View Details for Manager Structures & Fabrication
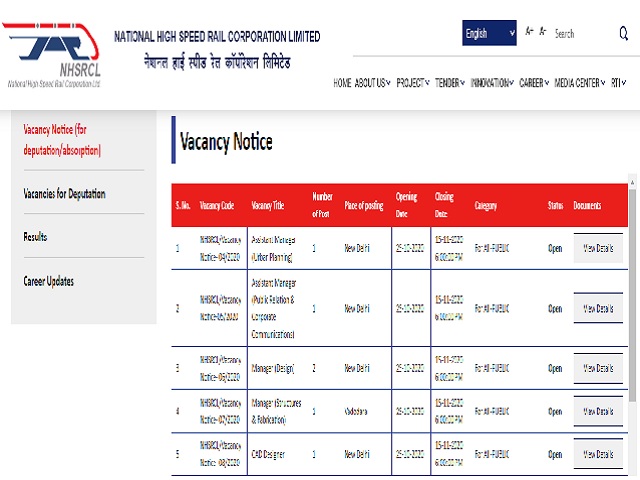 coord(598,411)
